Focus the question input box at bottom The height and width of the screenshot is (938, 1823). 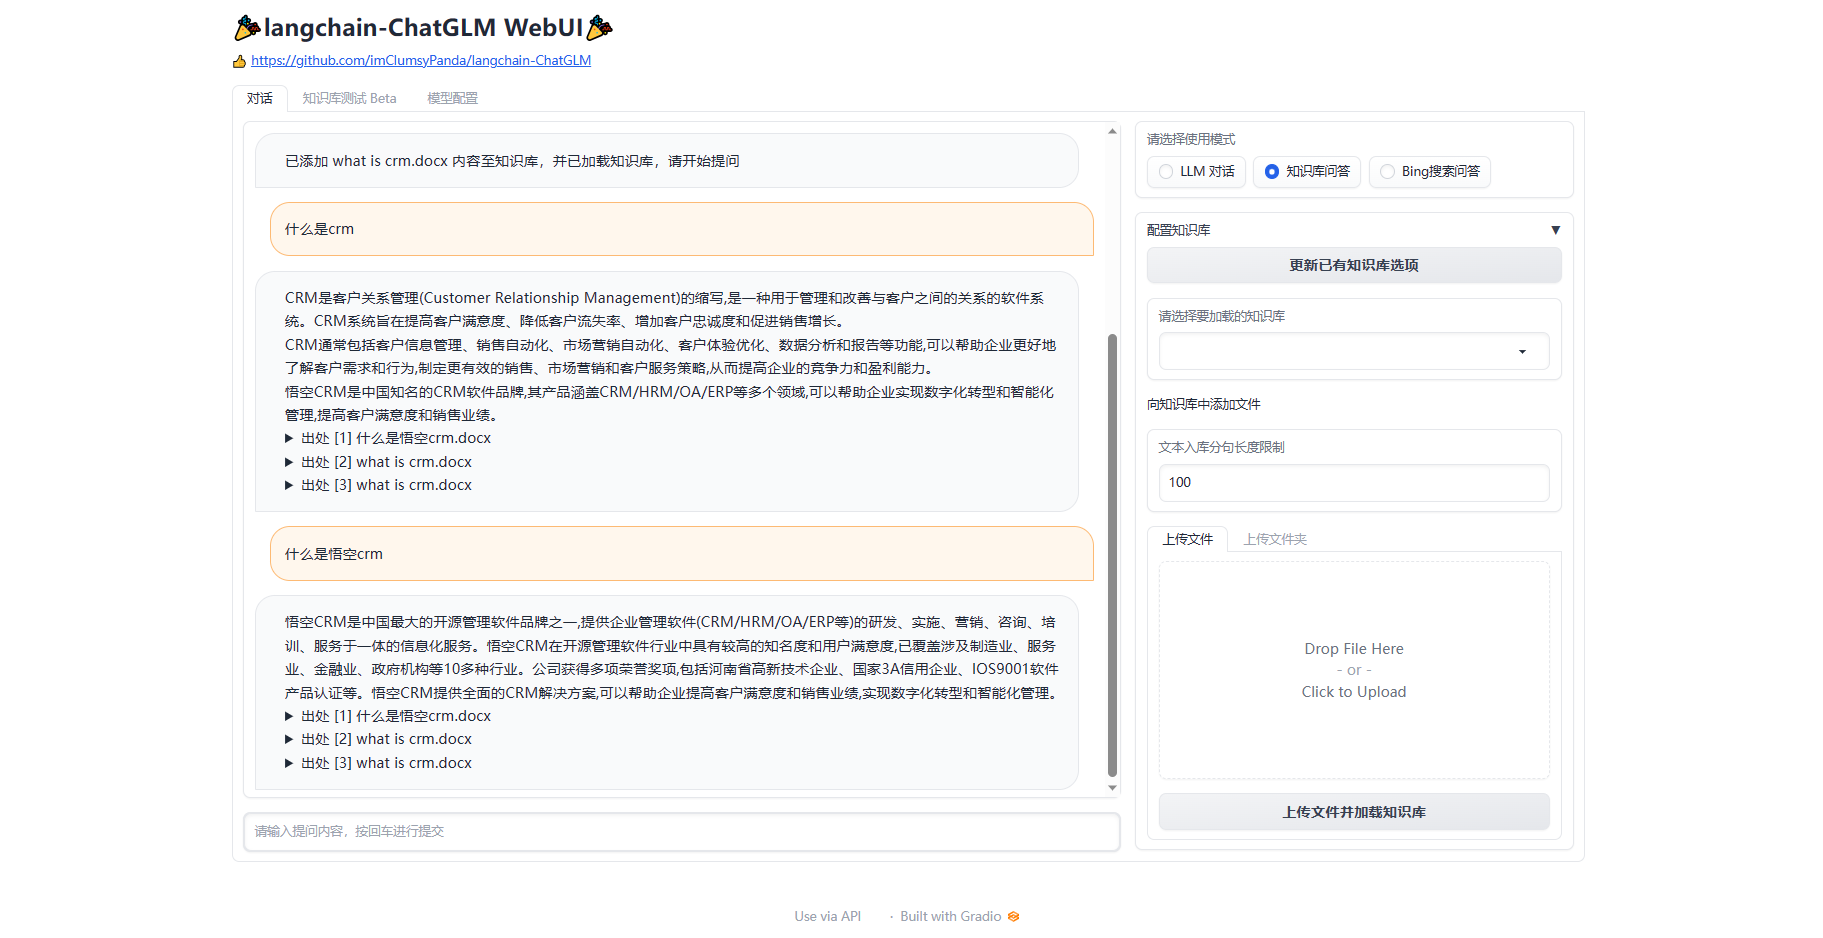click(x=682, y=831)
